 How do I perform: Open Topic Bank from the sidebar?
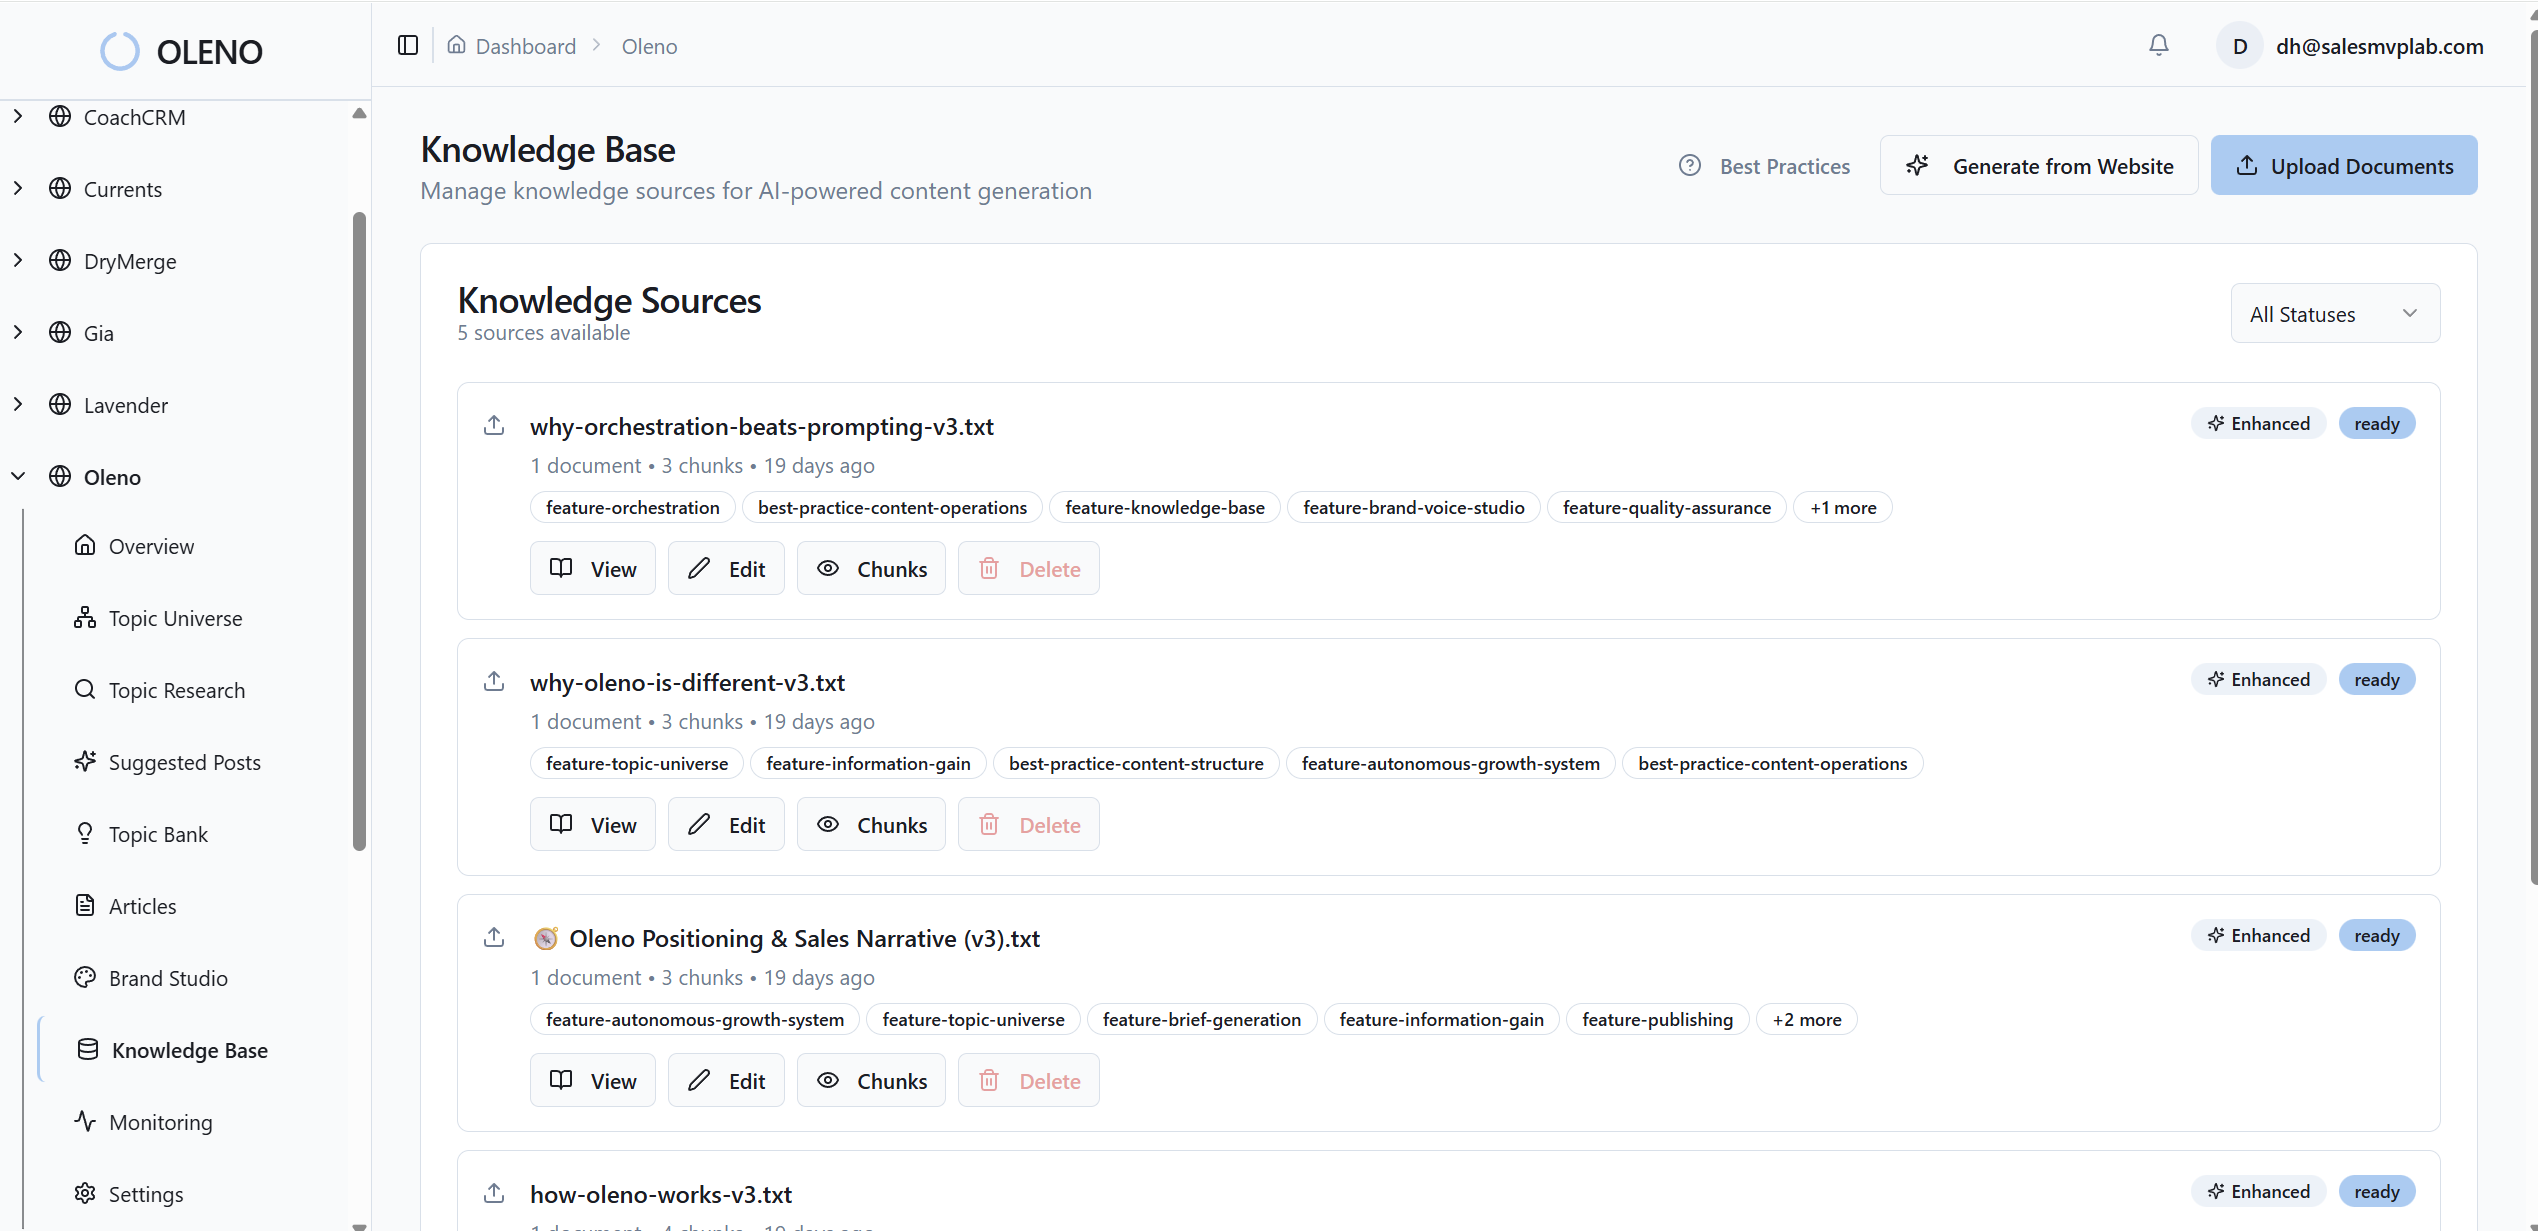coord(158,833)
